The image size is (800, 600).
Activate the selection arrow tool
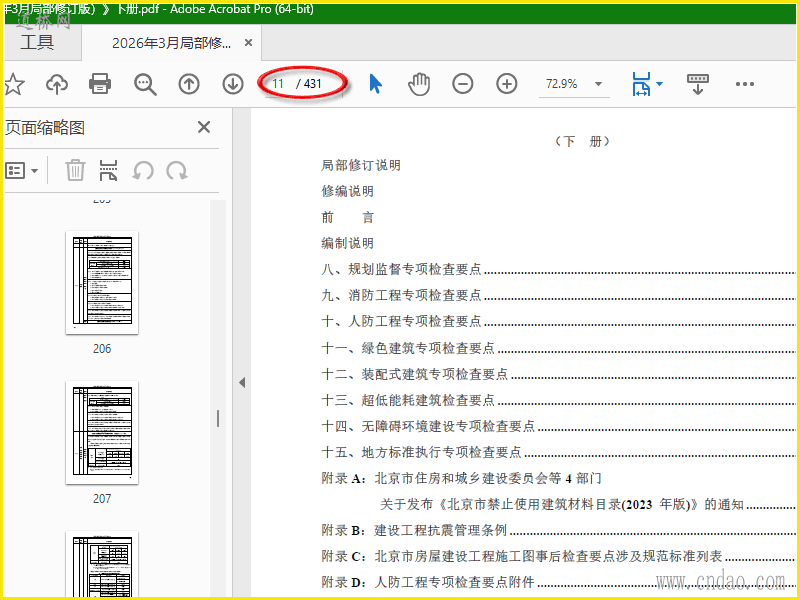click(375, 84)
